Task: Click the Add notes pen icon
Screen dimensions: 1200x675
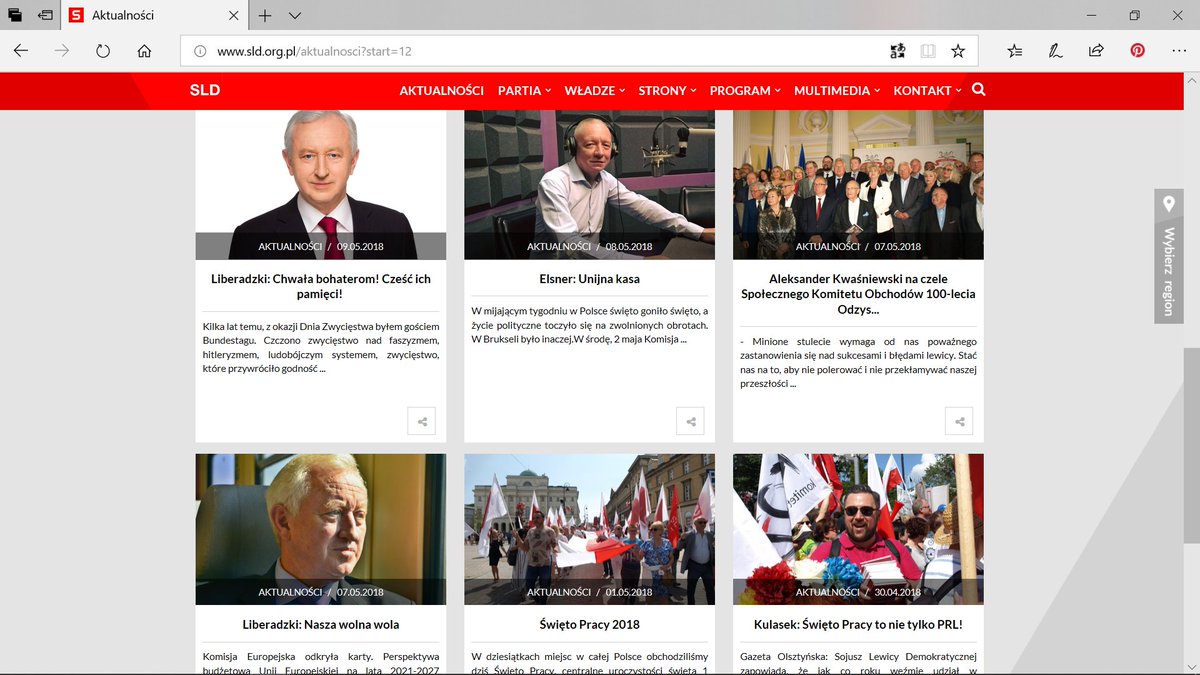Action: pos(1055,51)
